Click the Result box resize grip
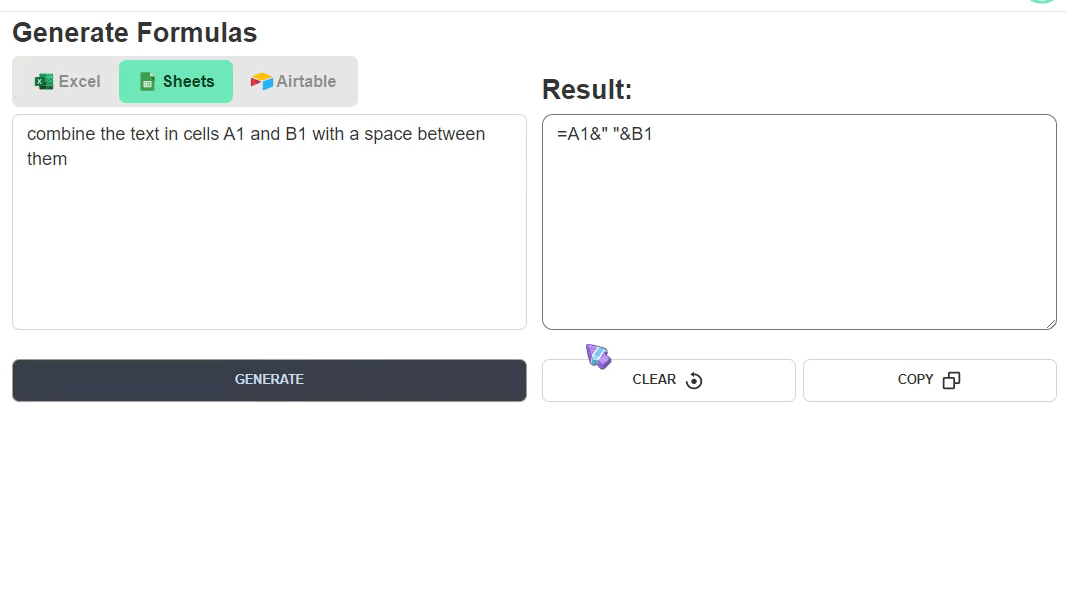Screen dimensions: 1066x600 pos(1051,324)
